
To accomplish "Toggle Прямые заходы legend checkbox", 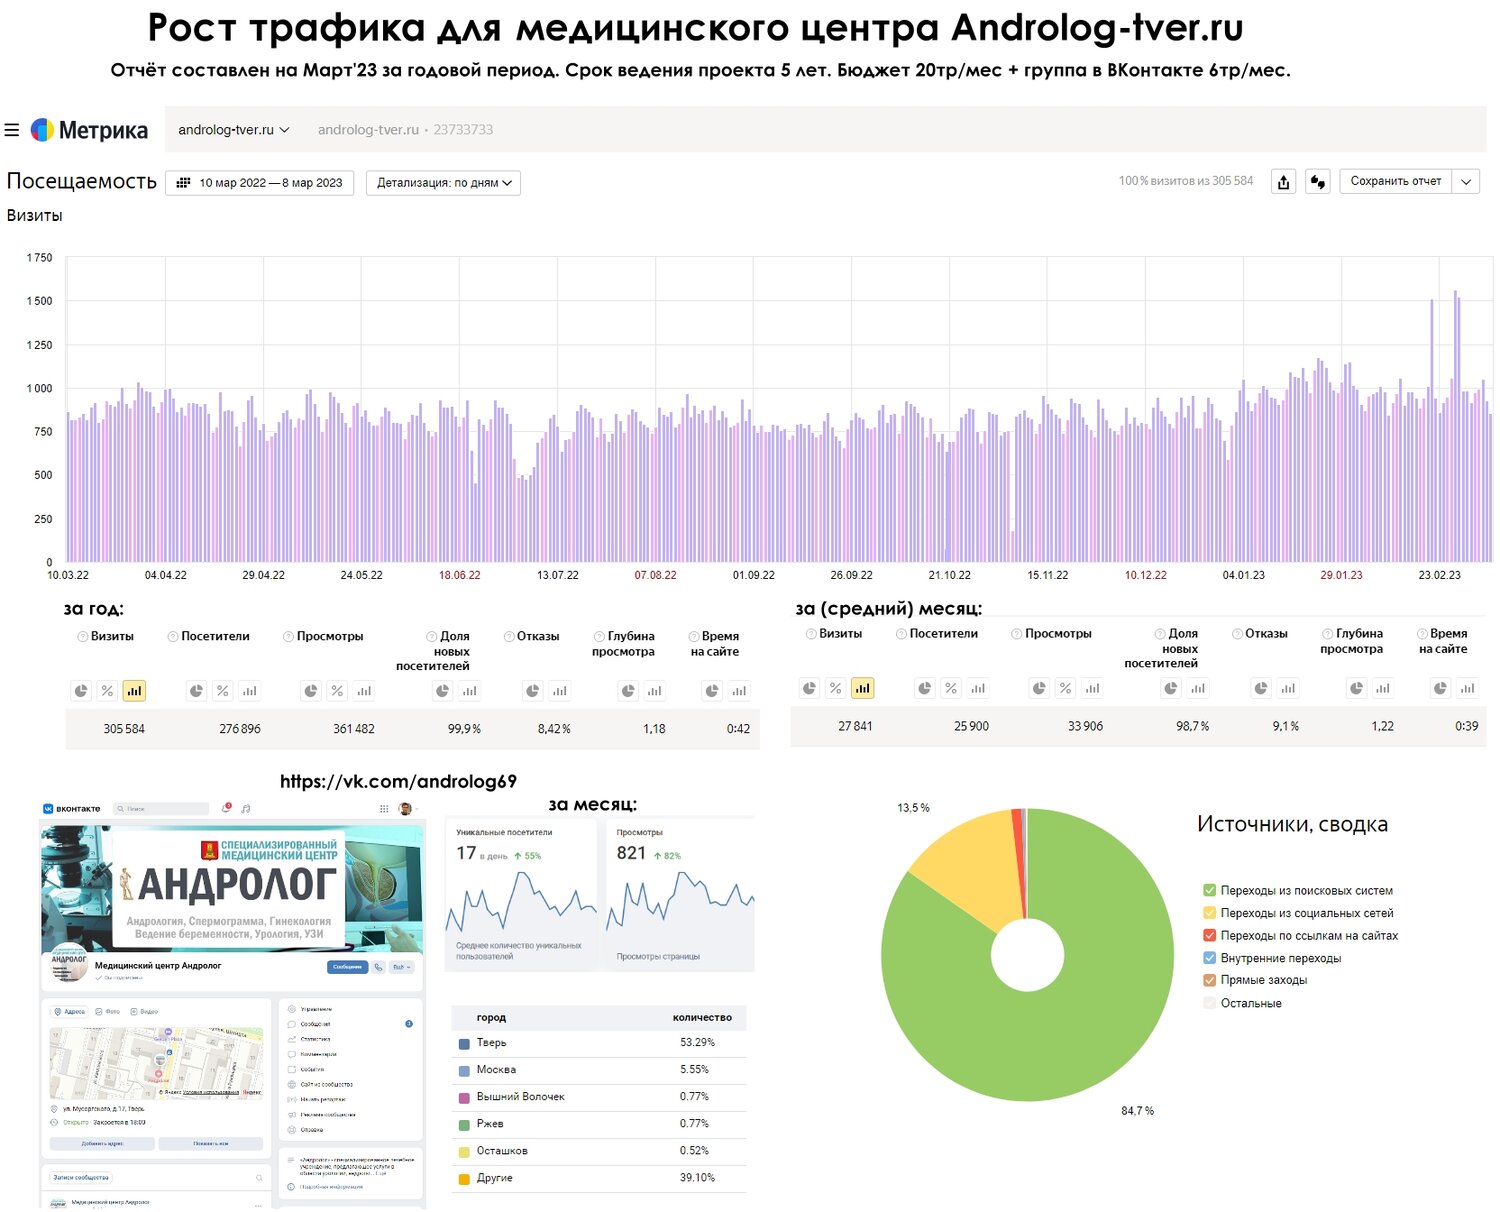I will (1210, 980).
